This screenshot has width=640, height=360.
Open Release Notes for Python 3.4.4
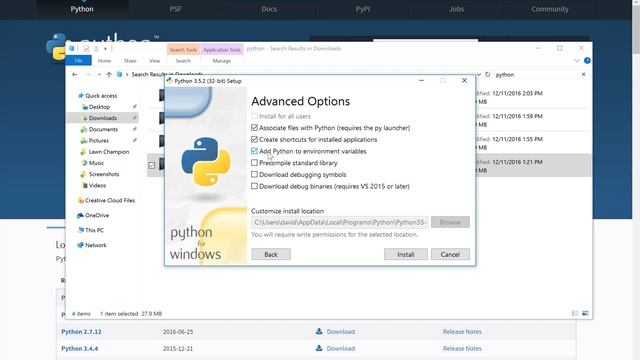(462, 349)
